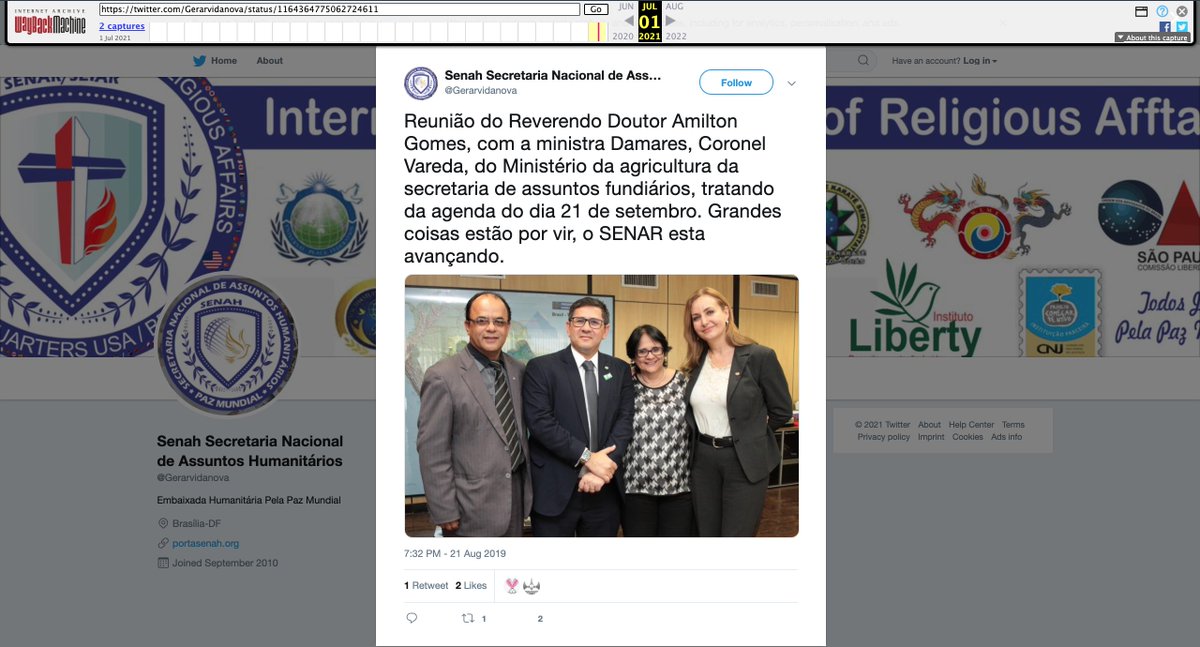Click the Twitter search box
The height and width of the screenshot is (647, 1200).
point(850,61)
